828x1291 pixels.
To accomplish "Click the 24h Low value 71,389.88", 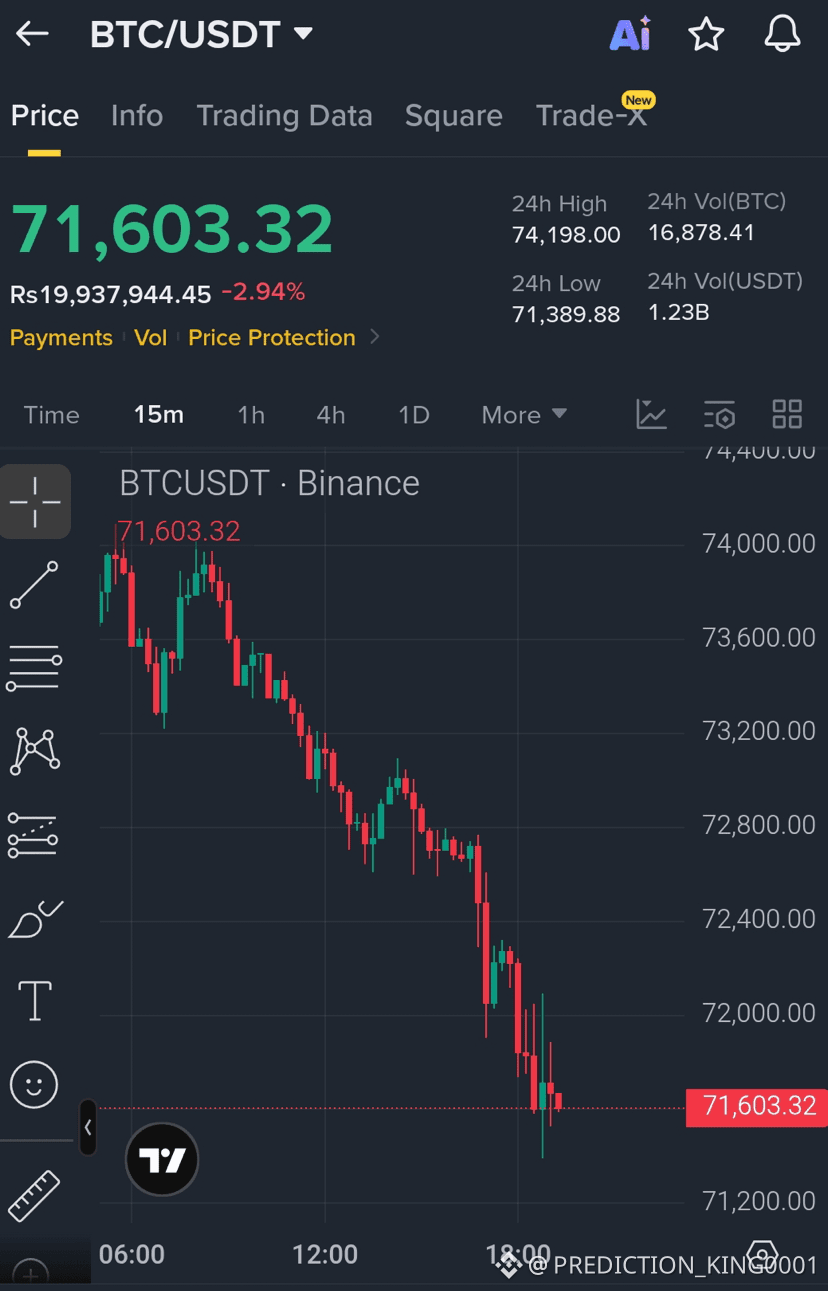I will [x=566, y=314].
